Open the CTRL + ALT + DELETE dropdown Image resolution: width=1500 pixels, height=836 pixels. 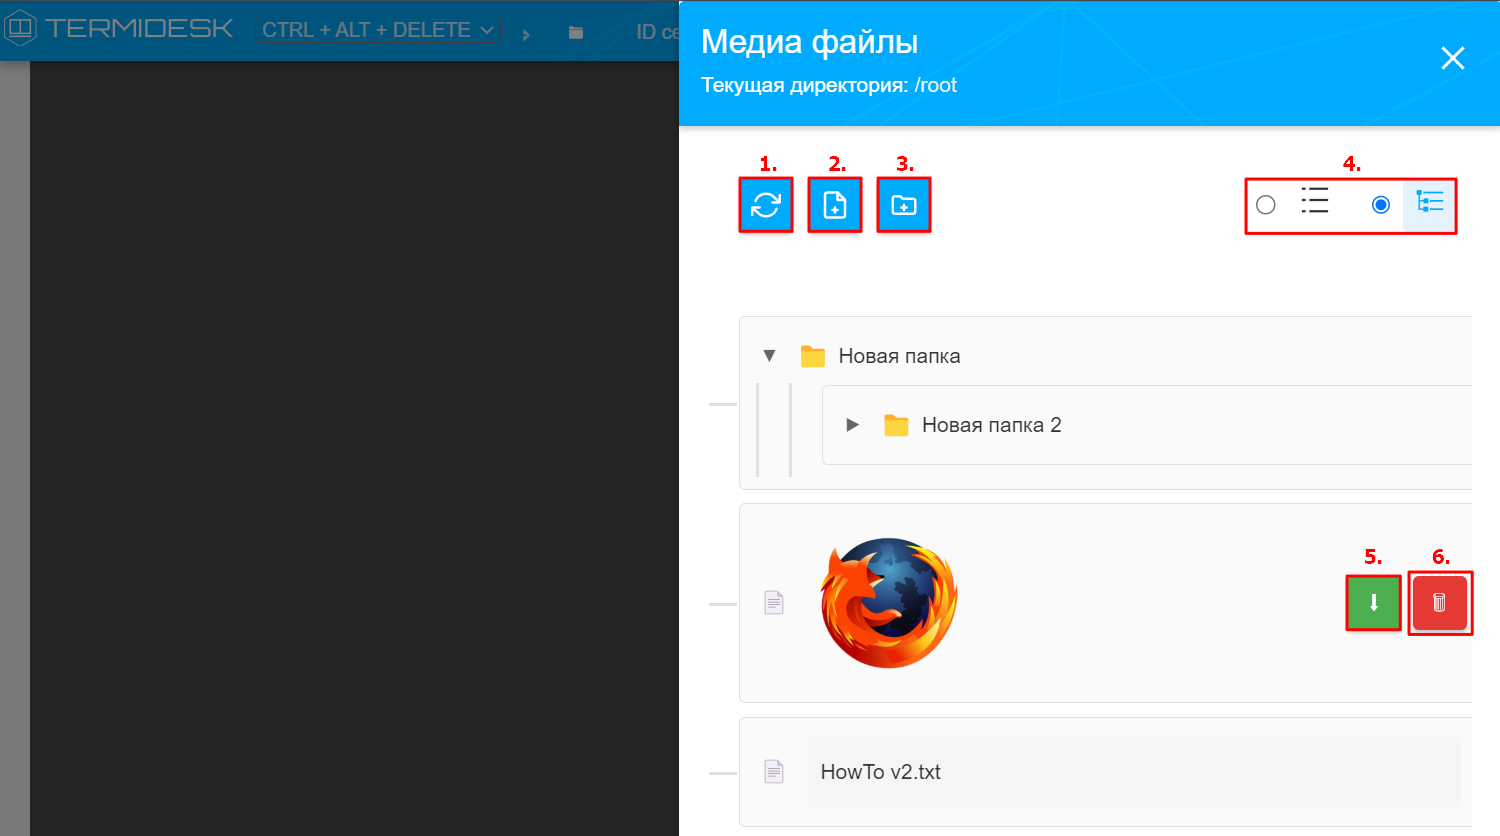coord(378,30)
